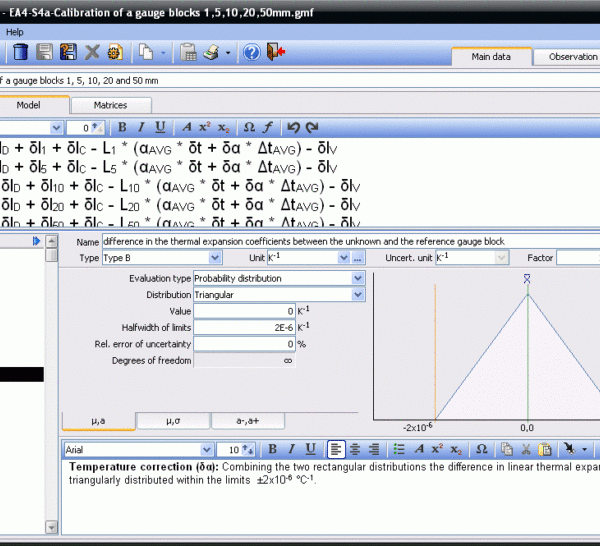Toggle left alignment in description toolbar
Screen dimensions: 600x546
coord(337,450)
